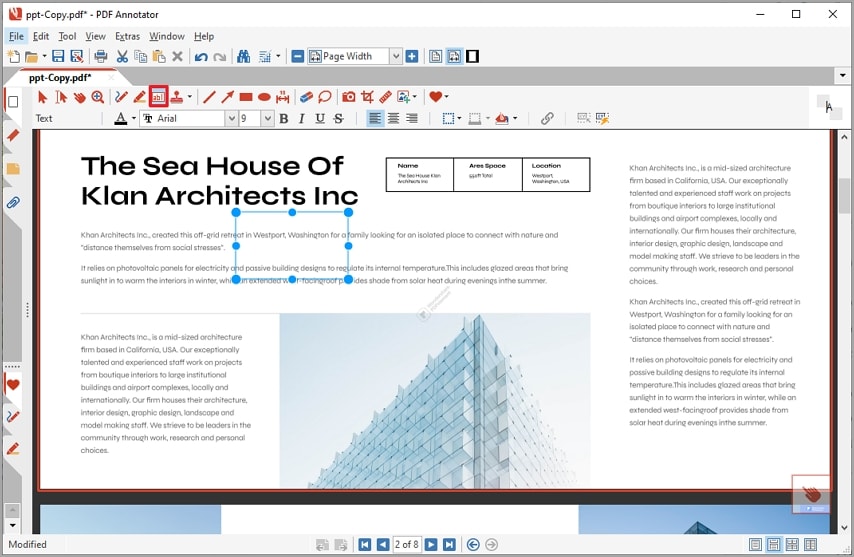Choose the Line drawing tool

pyautogui.click(x=209, y=97)
